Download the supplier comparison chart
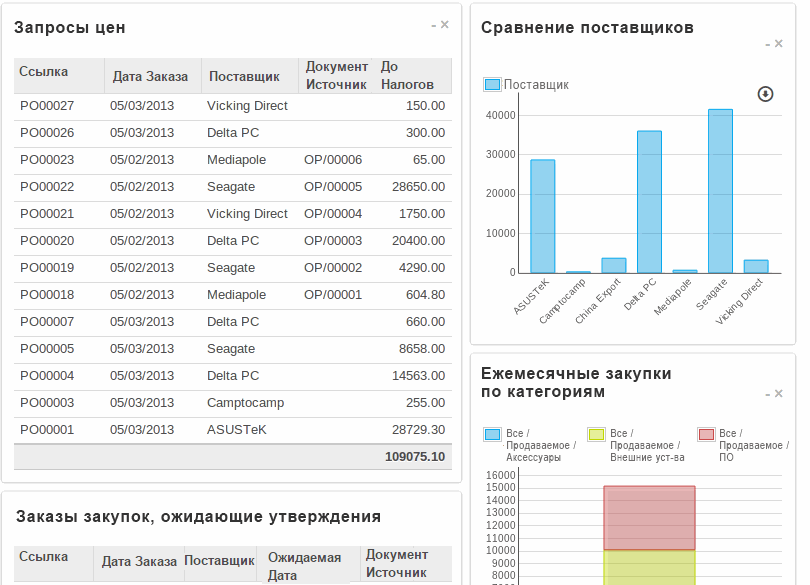This screenshot has width=810, height=585. point(765,94)
